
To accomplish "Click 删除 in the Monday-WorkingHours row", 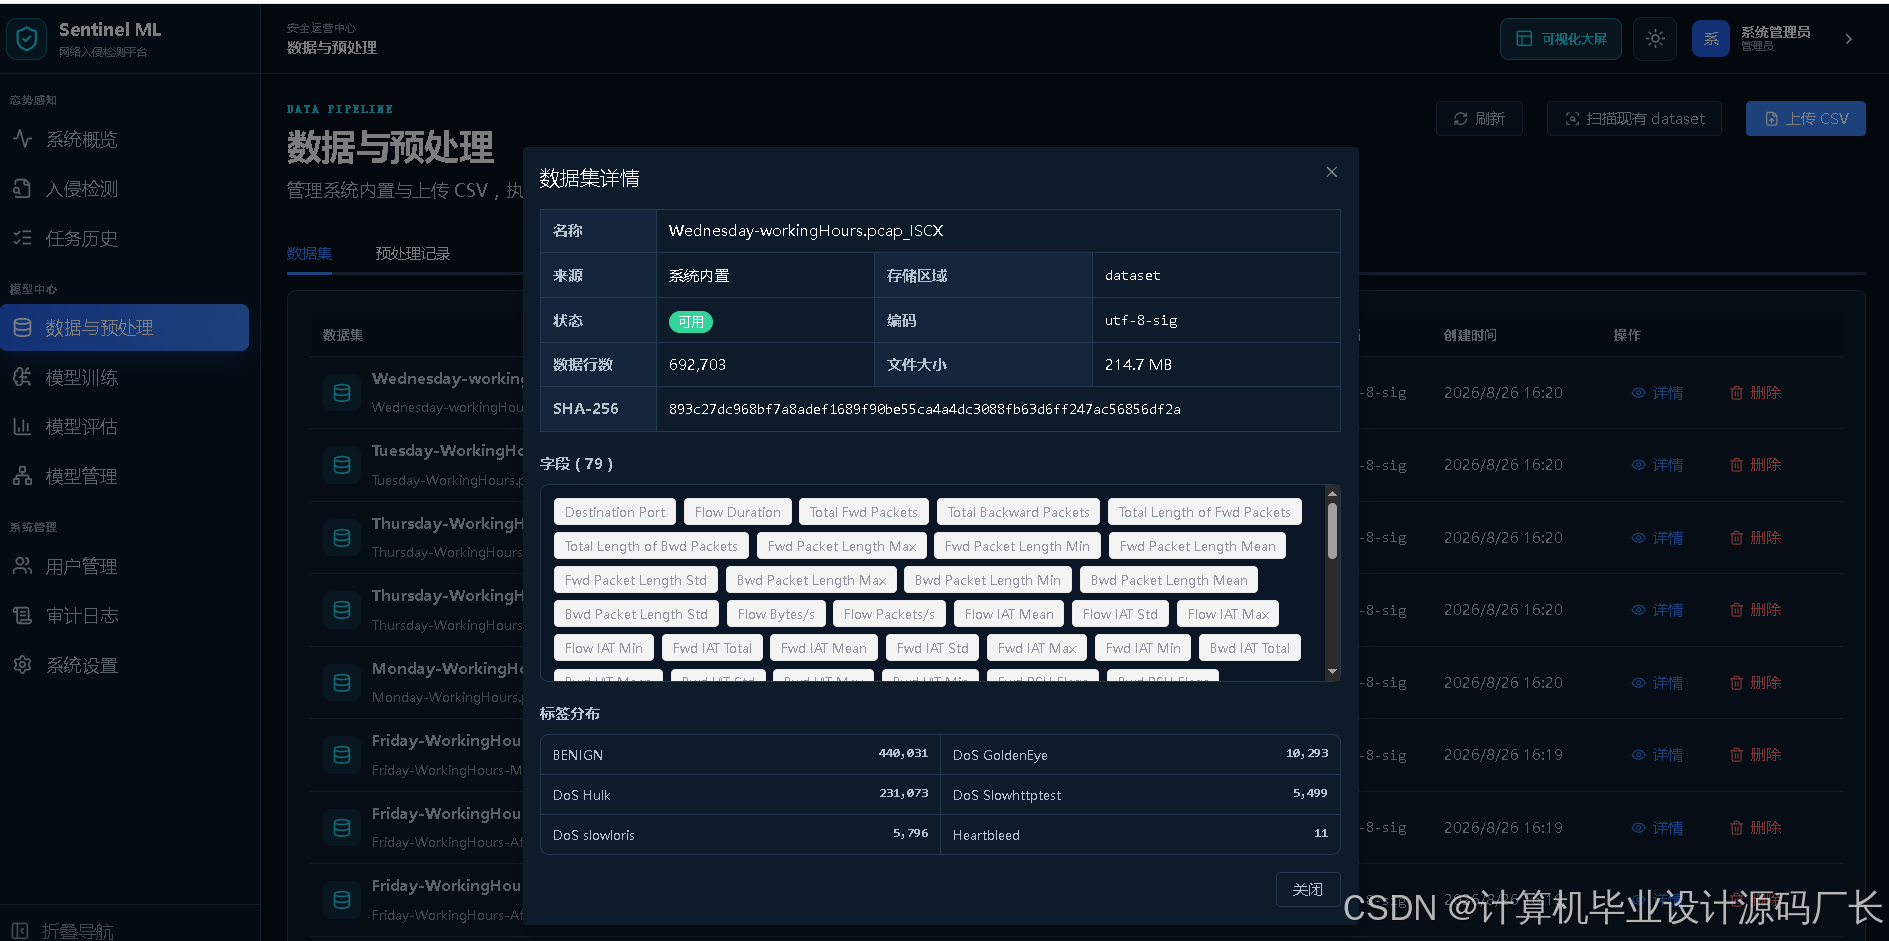I will point(1756,683).
